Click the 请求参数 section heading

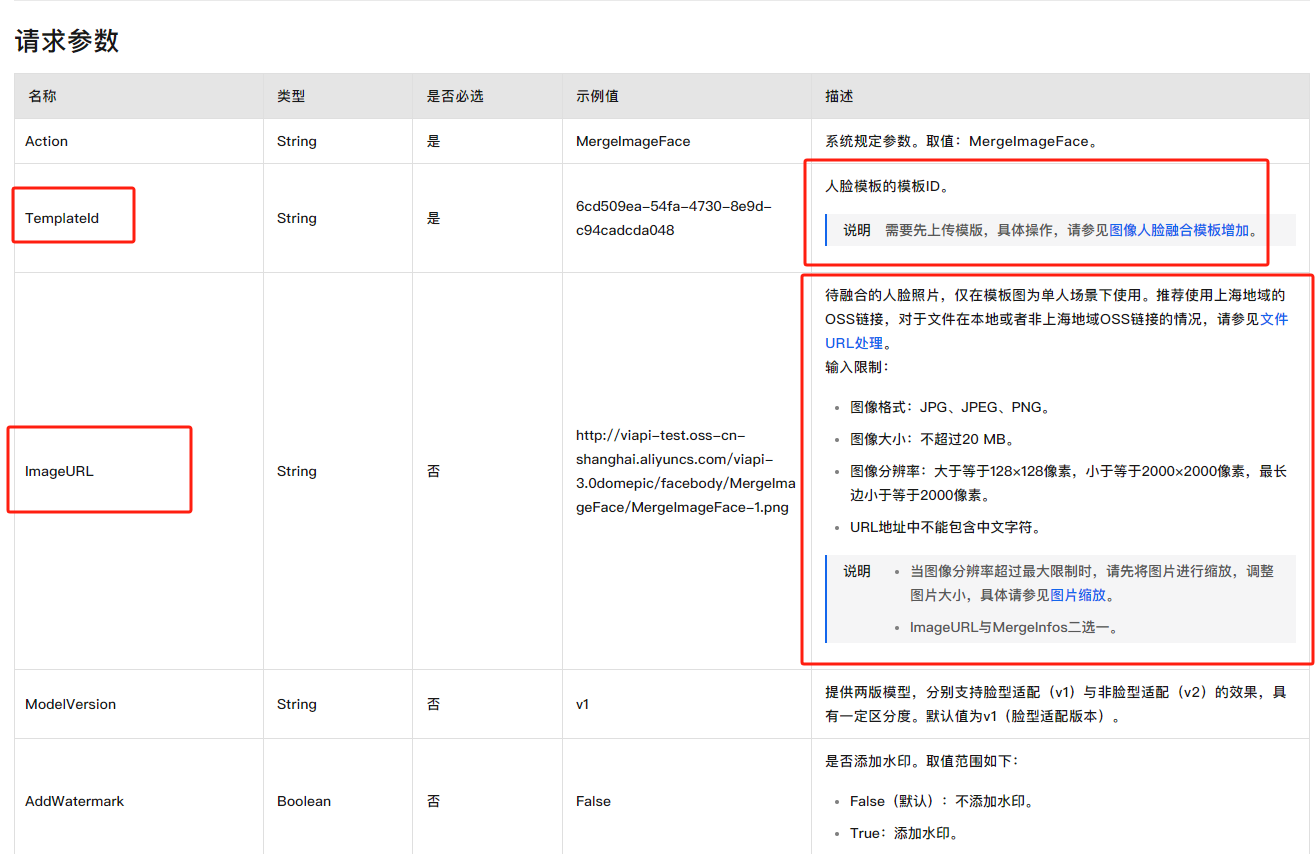[x=67, y=40]
